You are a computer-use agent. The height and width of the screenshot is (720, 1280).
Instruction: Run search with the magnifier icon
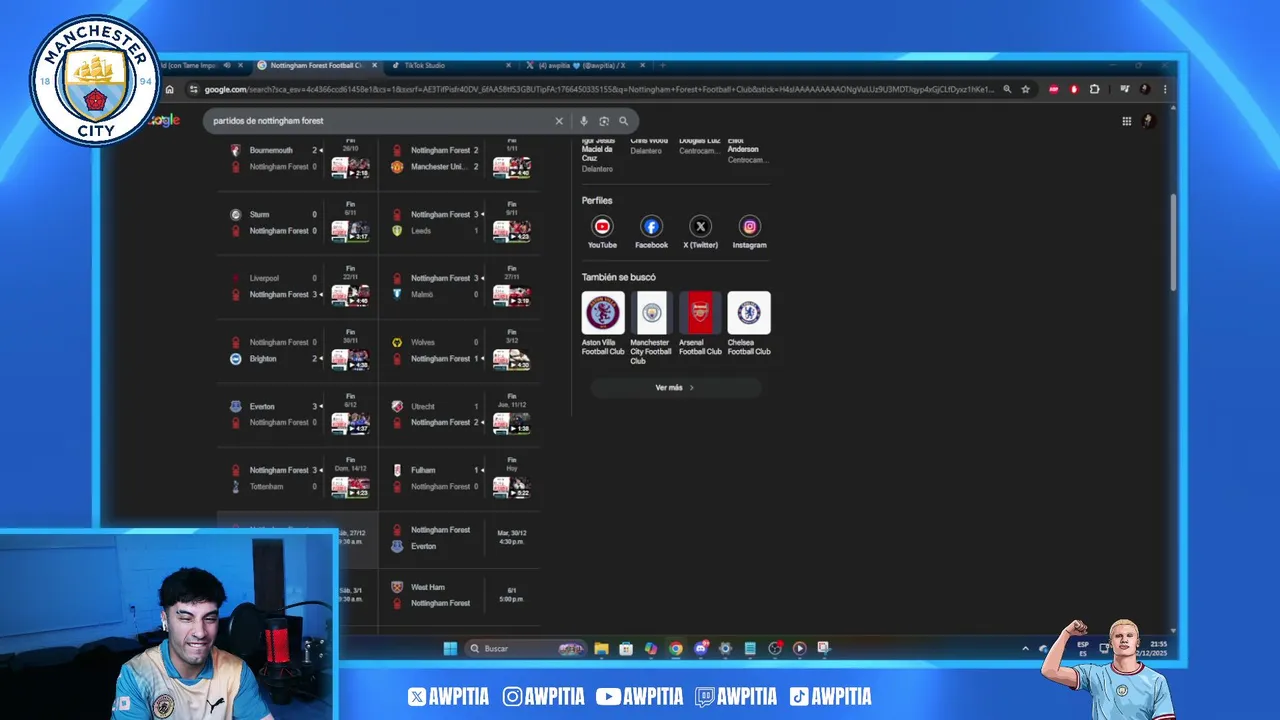click(x=623, y=121)
